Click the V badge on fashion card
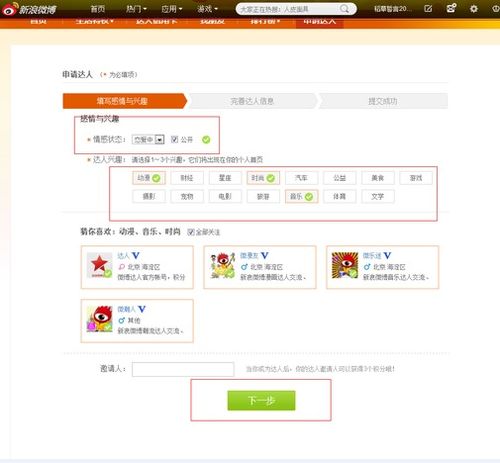The height and width of the screenshot is (463, 500). click(x=142, y=309)
